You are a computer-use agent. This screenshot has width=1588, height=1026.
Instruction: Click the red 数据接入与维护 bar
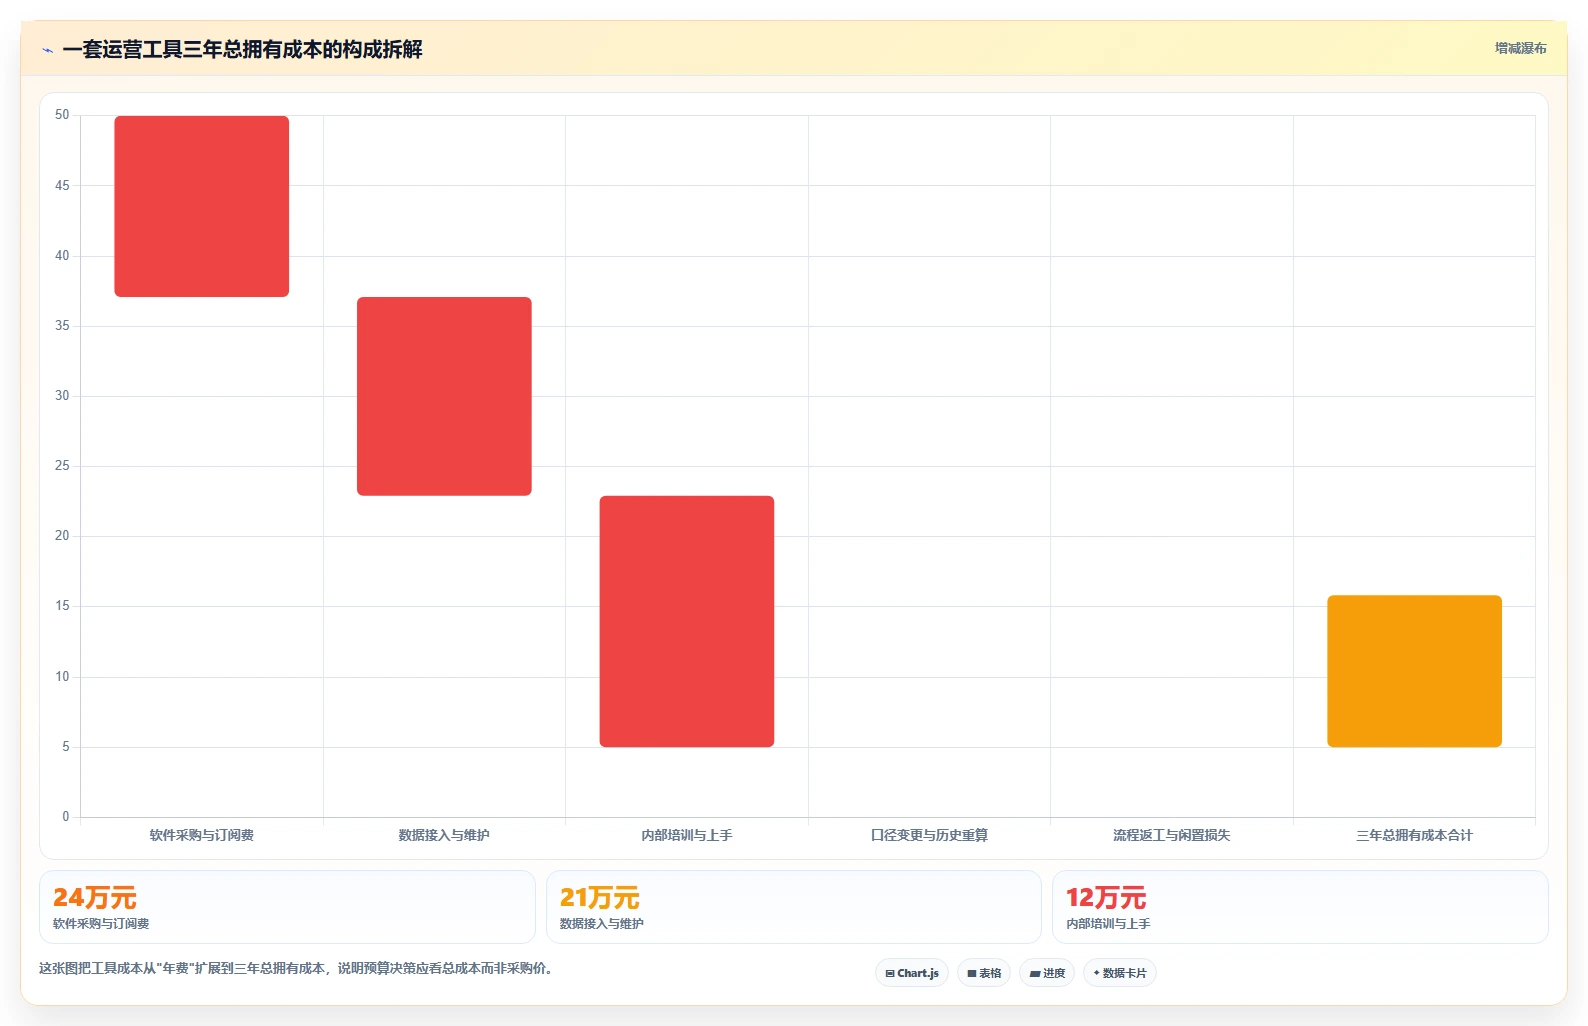click(444, 396)
